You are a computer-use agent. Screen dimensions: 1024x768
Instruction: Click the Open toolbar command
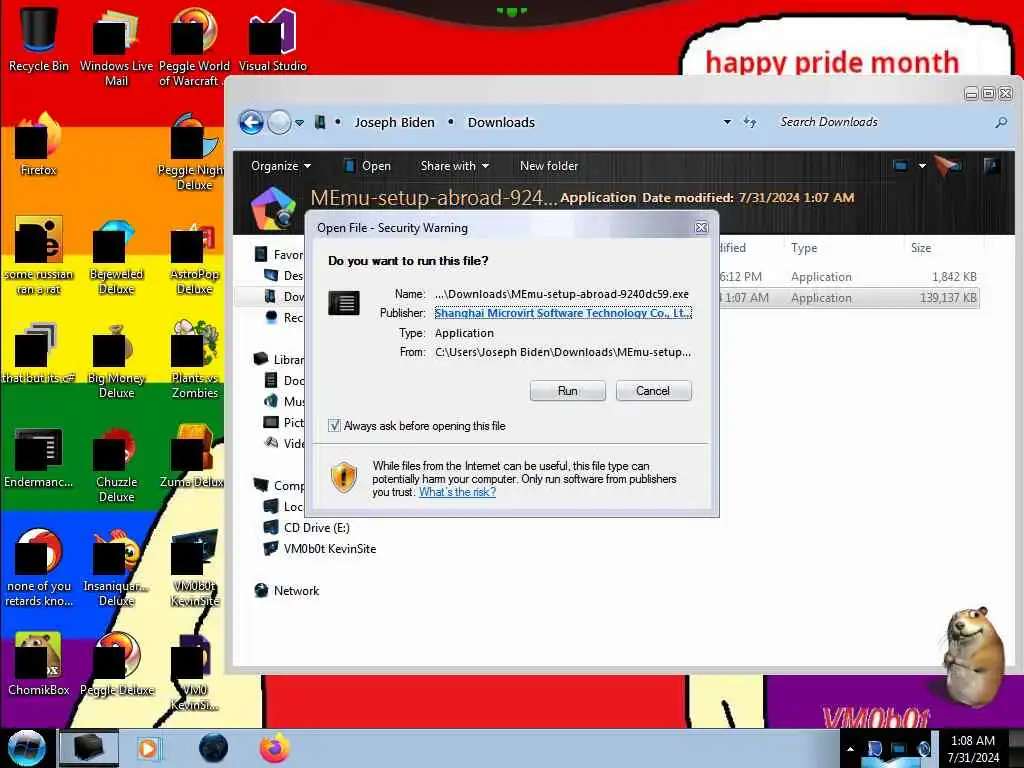368,166
